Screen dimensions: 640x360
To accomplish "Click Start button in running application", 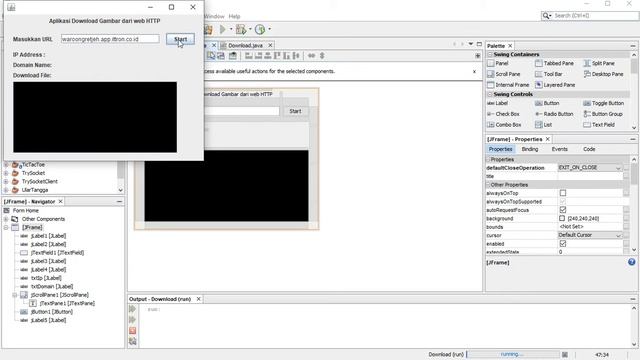I will point(180,39).
